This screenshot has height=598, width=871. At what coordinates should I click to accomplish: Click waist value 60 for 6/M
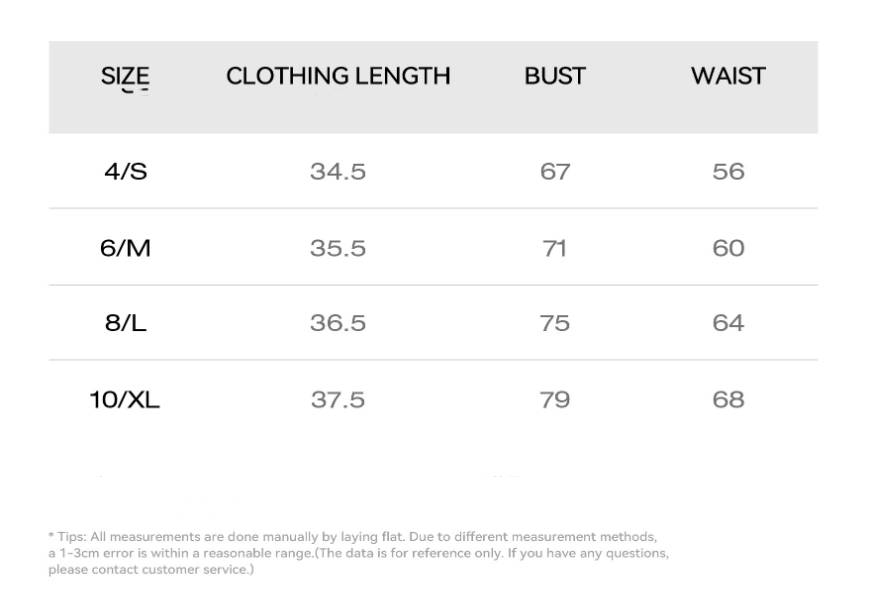pos(729,248)
